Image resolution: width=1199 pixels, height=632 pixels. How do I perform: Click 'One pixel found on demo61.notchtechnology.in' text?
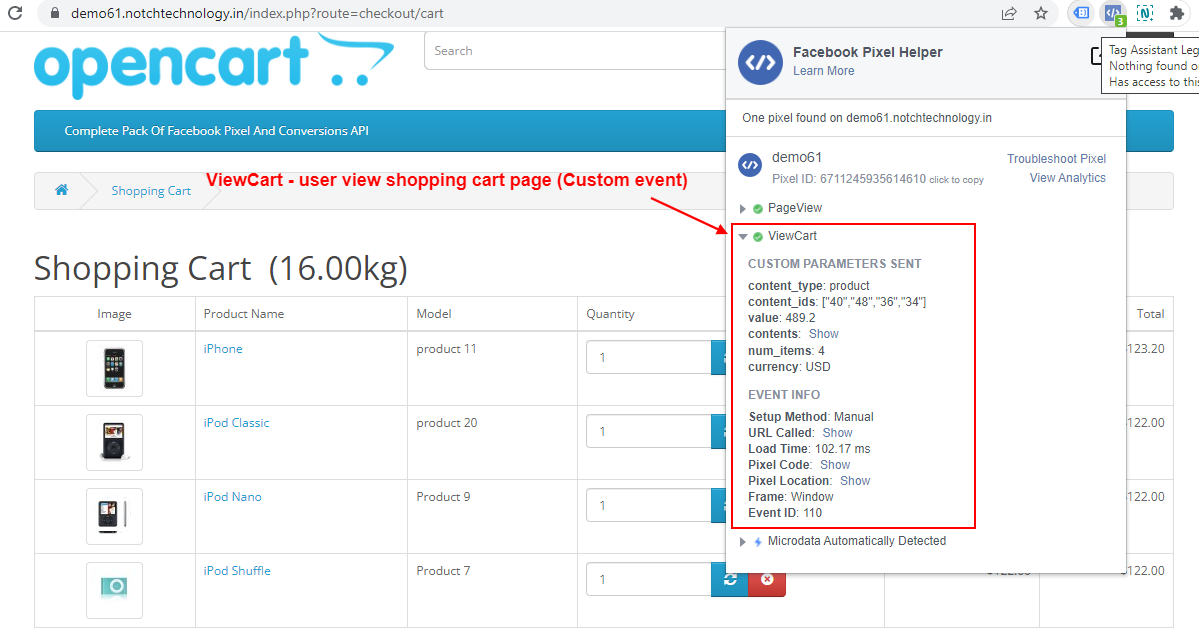(x=867, y=118)
